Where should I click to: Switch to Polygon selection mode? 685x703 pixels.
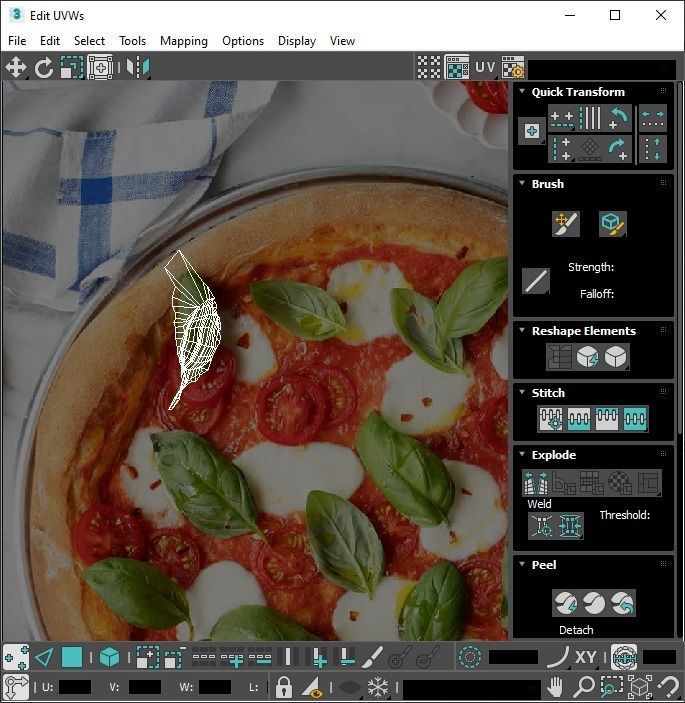pos(72,657)
